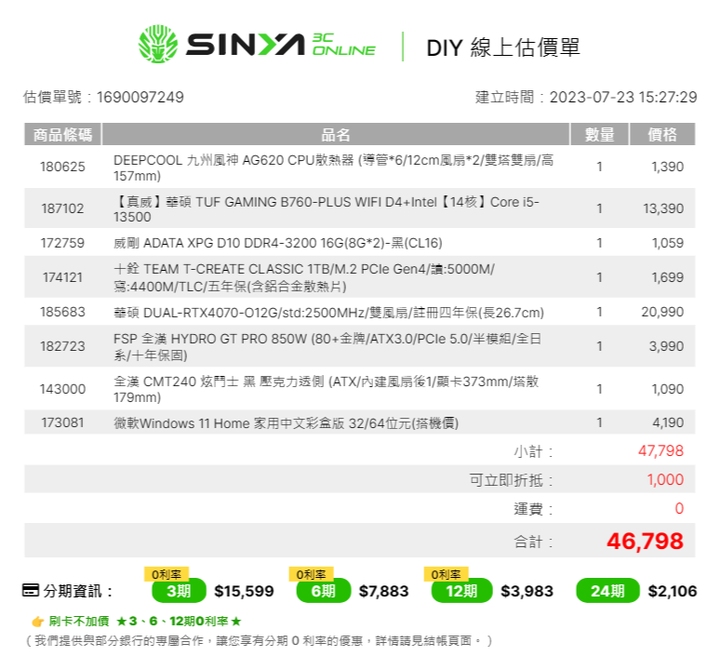Click barcode 187102
Screen dimensions: 720x670
pos(62,208)
